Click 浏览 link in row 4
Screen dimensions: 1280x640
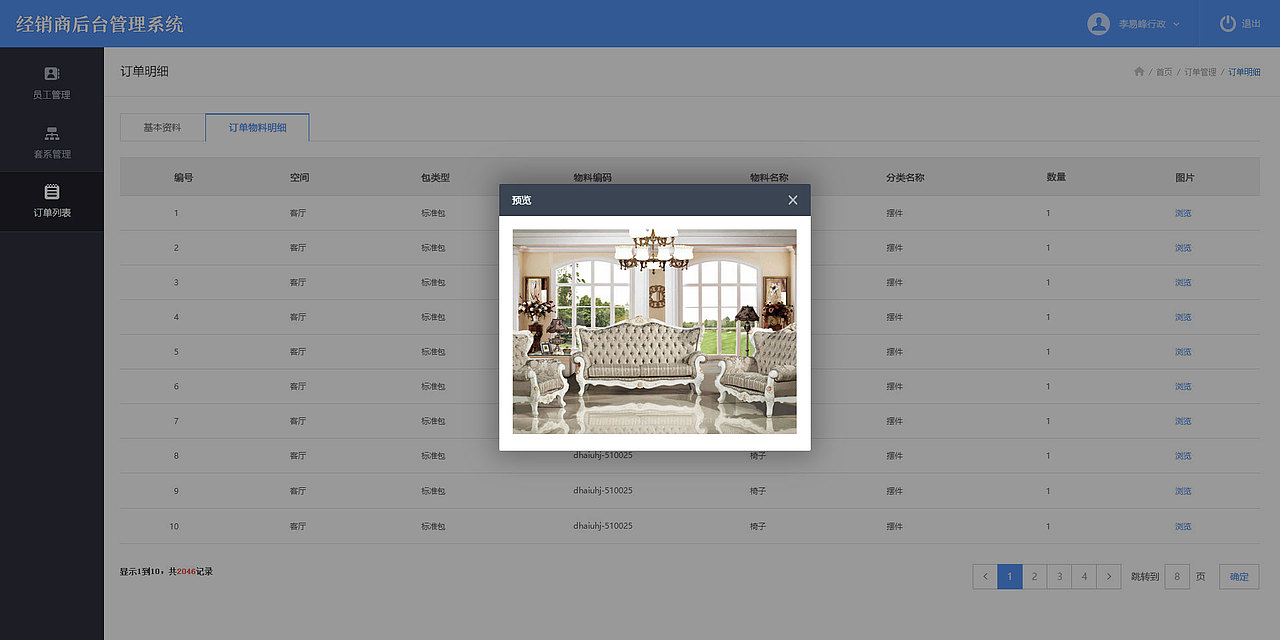(x=1183, y=317)
